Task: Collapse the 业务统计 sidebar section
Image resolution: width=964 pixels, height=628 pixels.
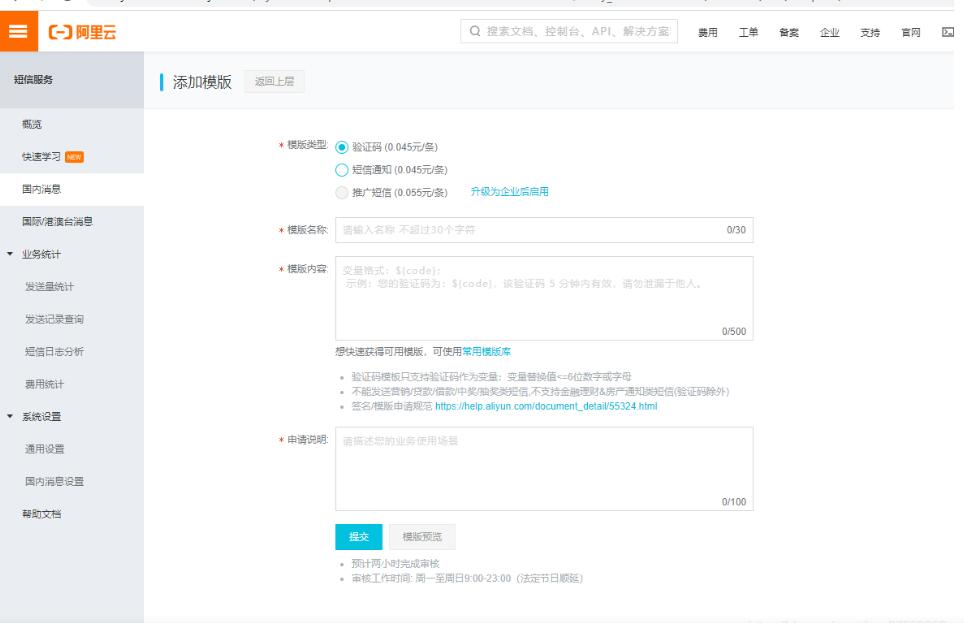Action: pos(11,254)
